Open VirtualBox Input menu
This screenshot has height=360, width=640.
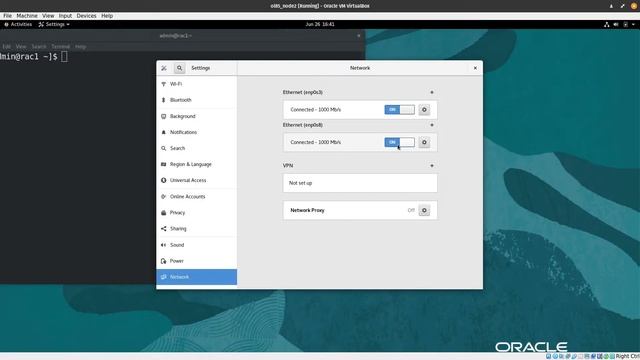click(x=65, y=16)
